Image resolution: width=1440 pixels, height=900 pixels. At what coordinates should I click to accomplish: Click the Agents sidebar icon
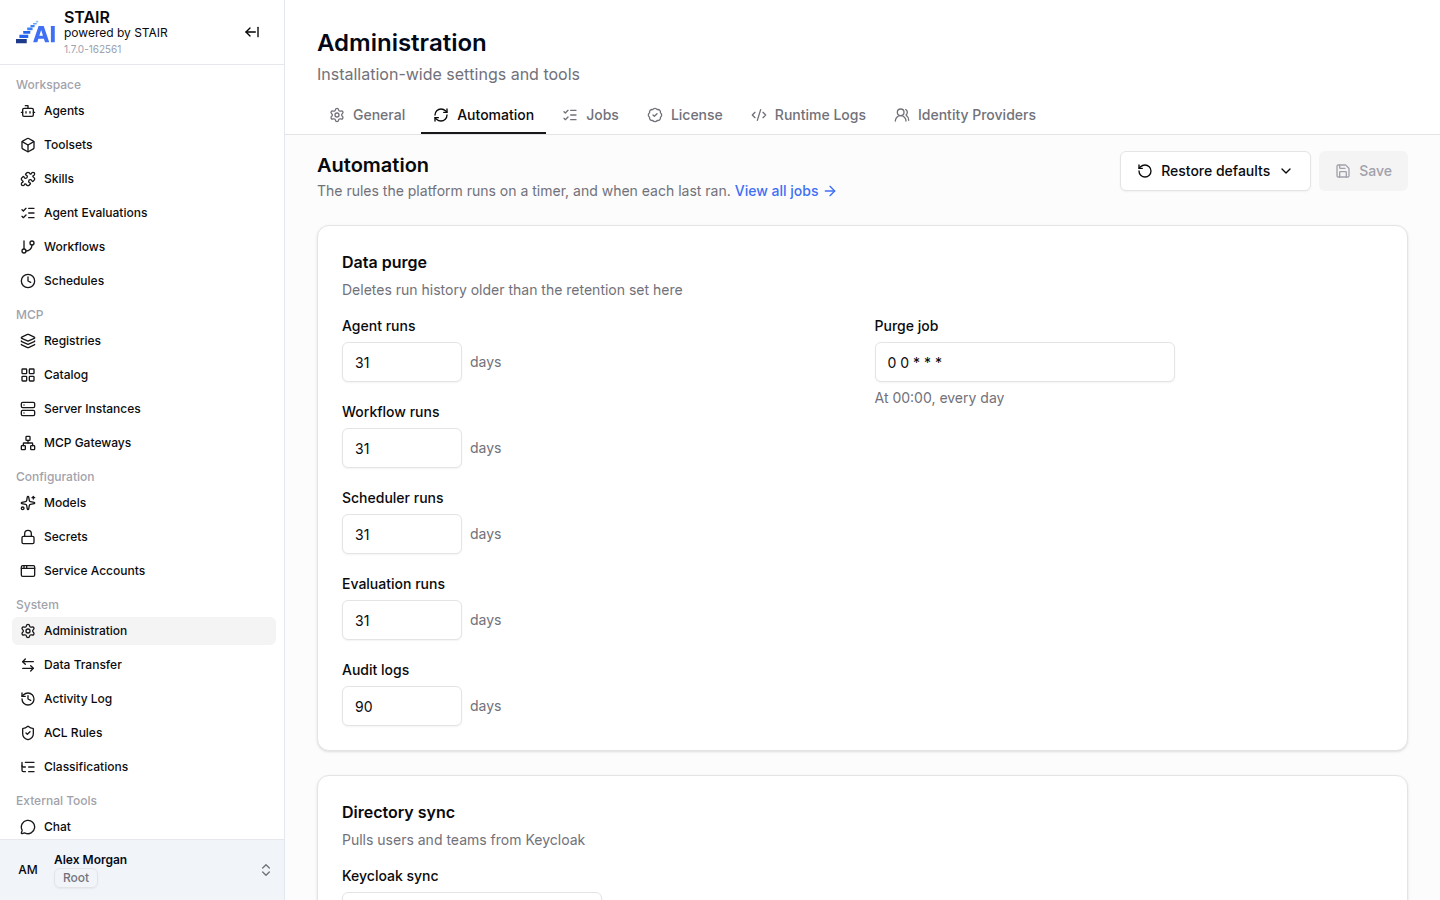click(x=28, y=111)
